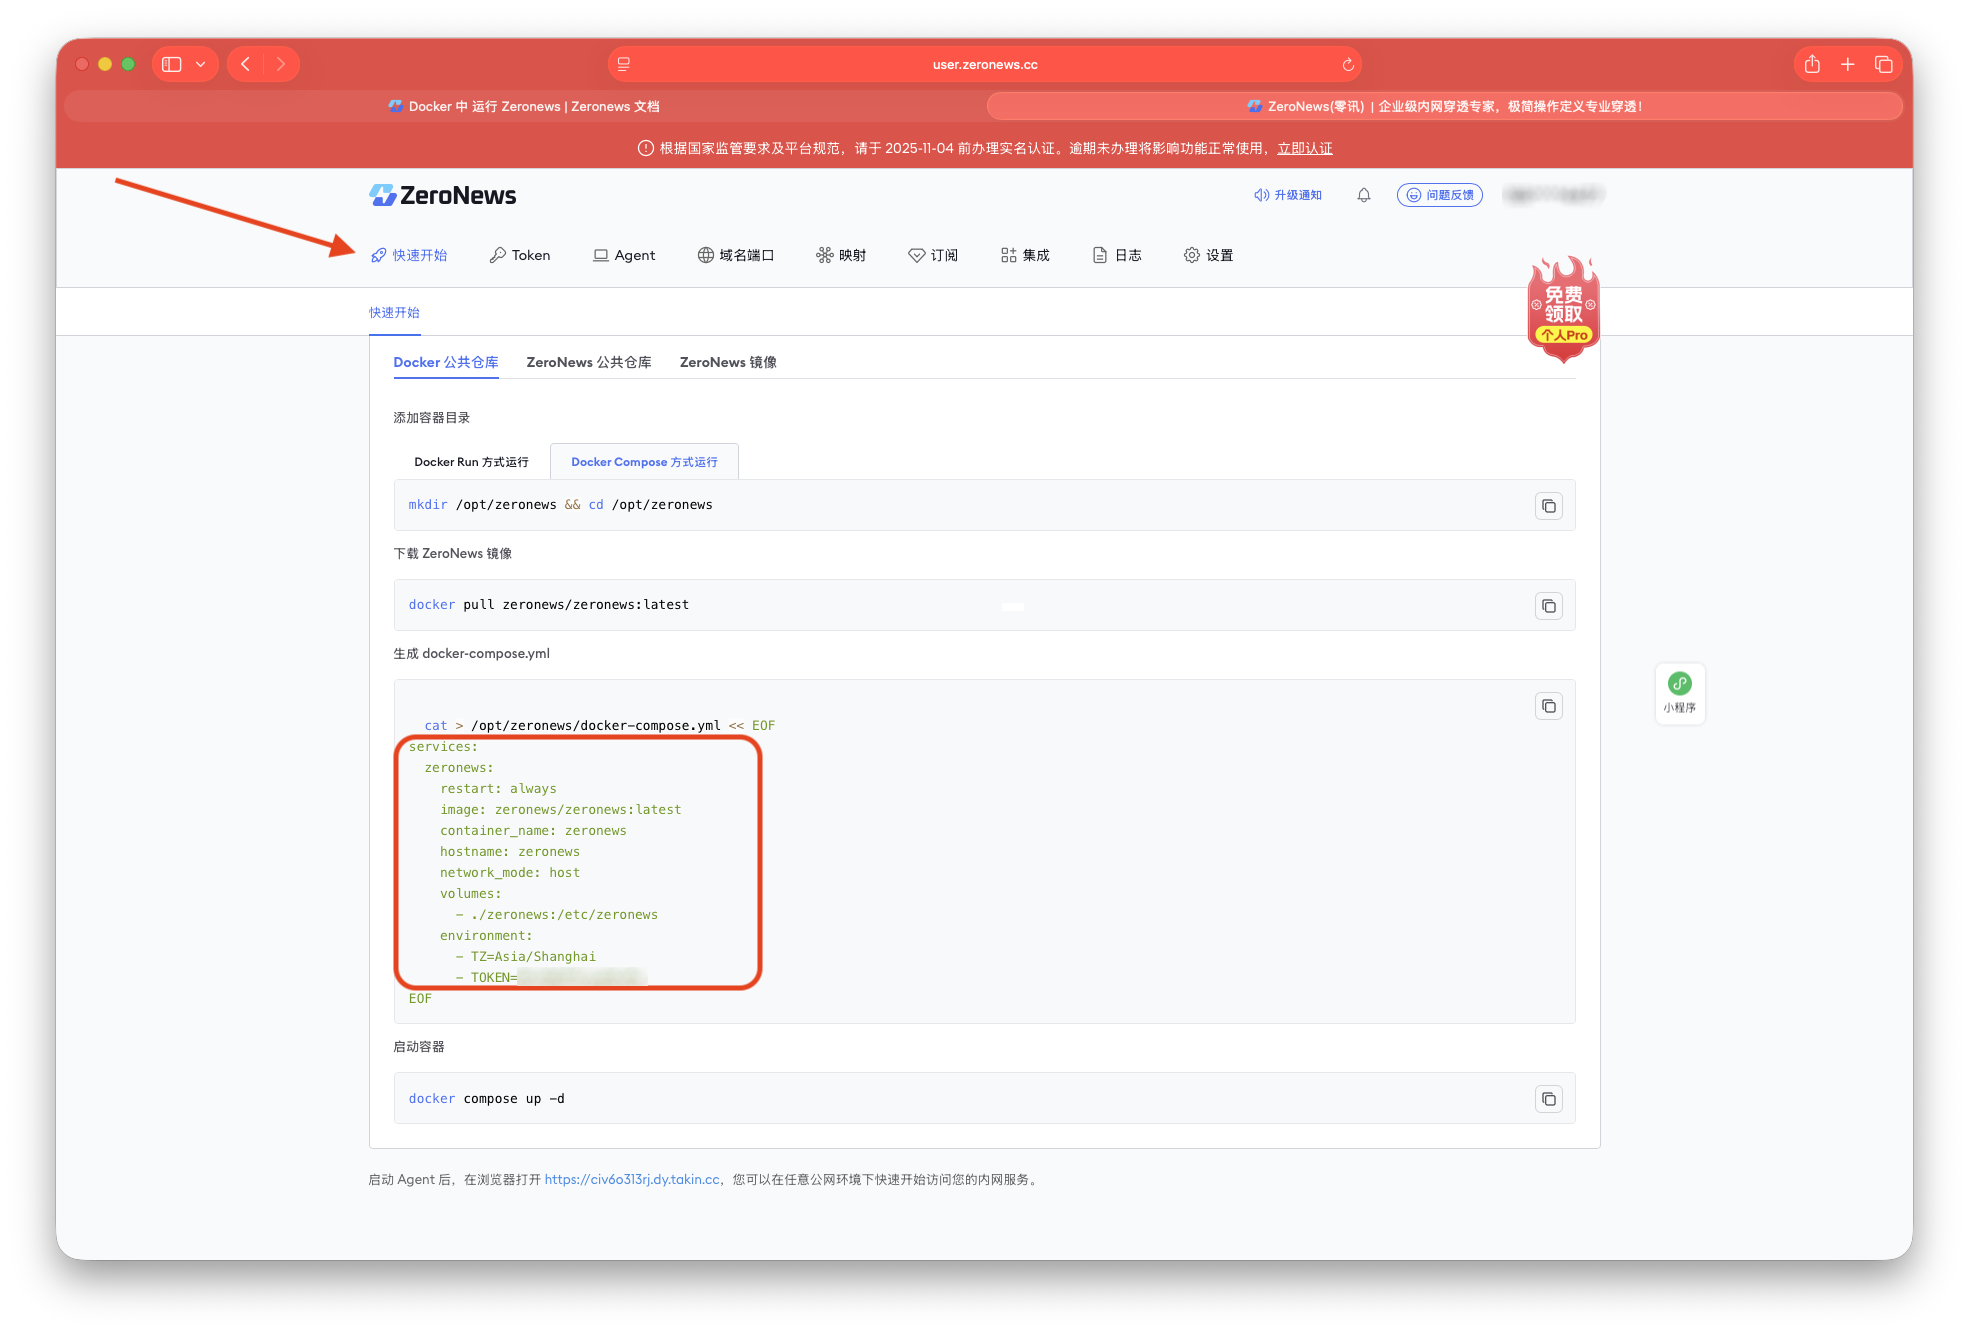This screenshot has height=1334, width=1969.
Task: Open the civ6o313rj.dy.takin.cc link
Action: [x=631, y=1179]
